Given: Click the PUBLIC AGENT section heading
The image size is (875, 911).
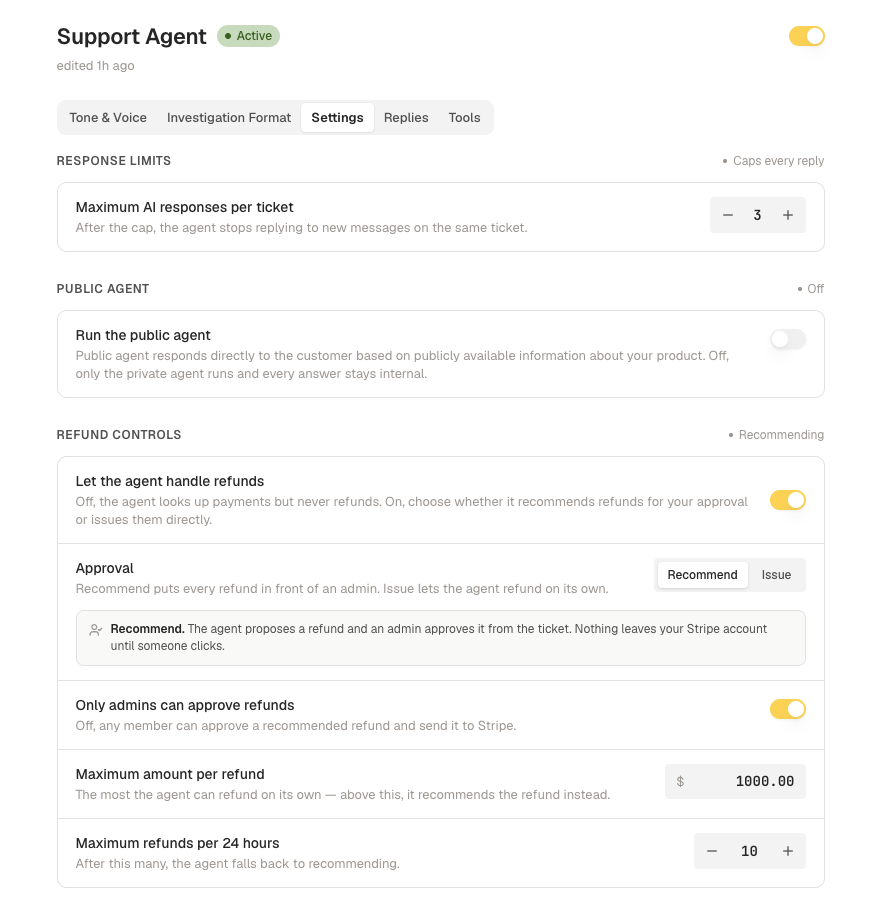Looking at the screenshot, I should pyautogui.click(x=103, y=289).
